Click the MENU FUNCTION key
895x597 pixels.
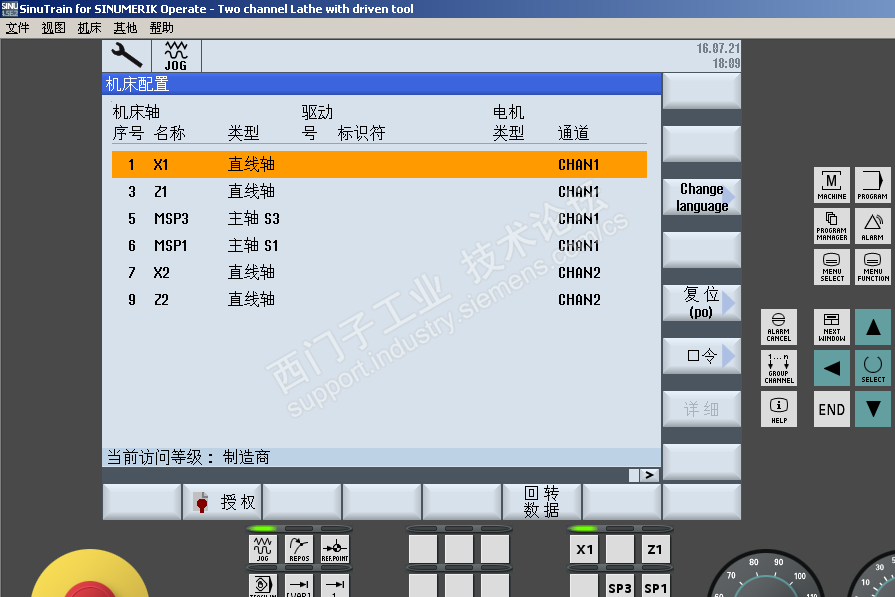873,267
